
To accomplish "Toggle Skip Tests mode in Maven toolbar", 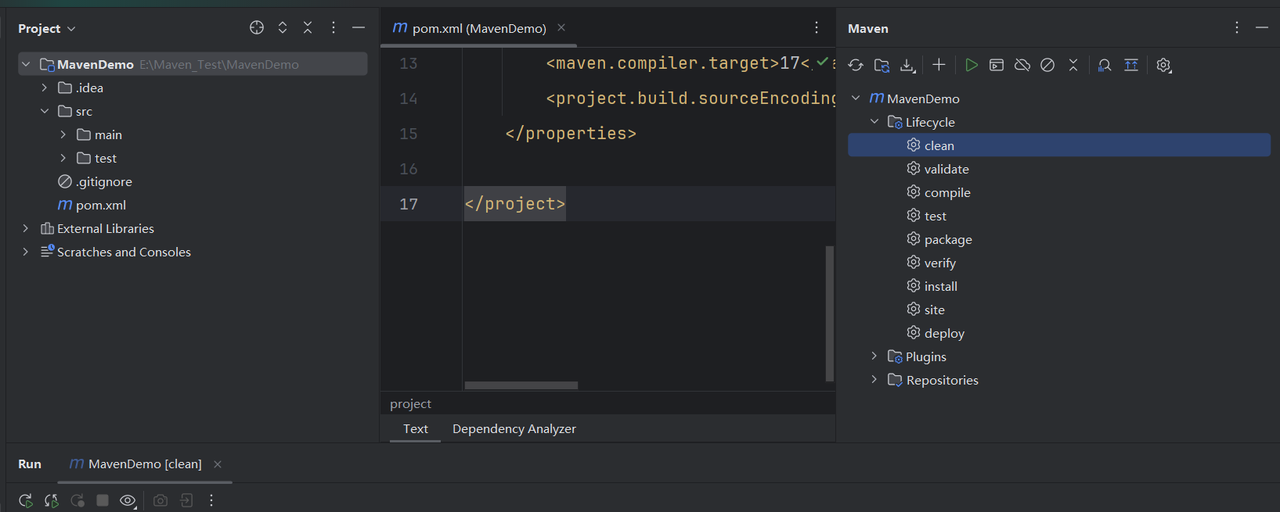I will point(1047,65).
